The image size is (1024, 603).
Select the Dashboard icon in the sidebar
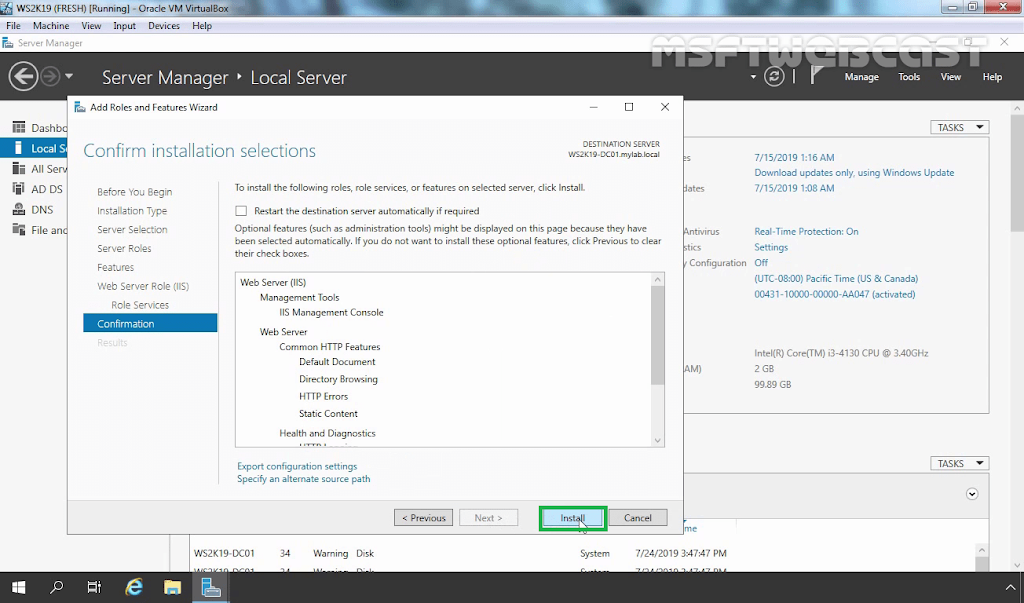click(19, 127)
